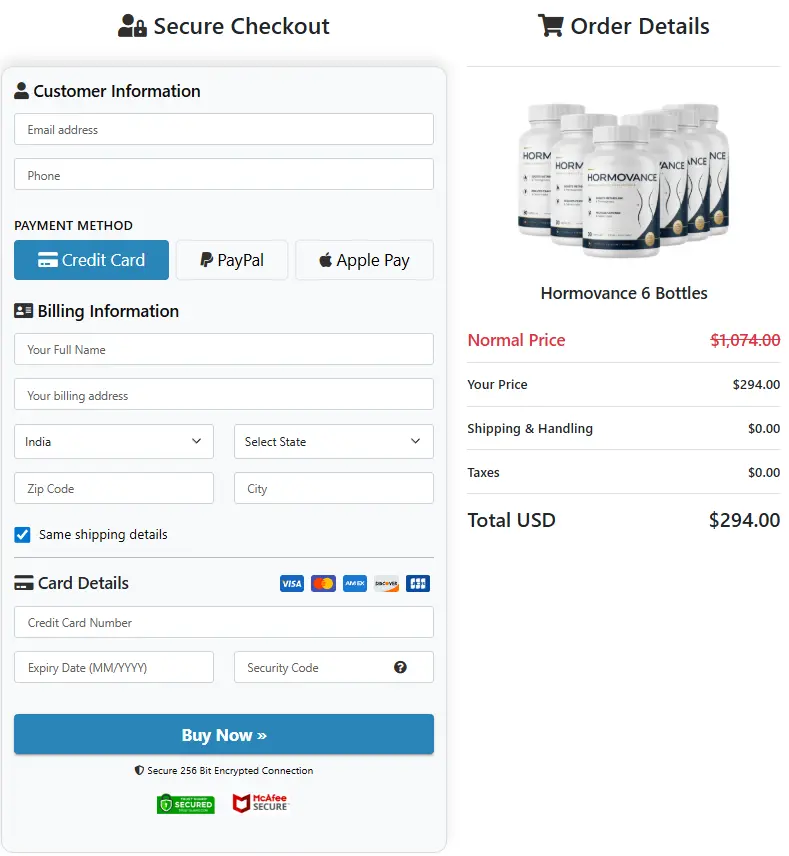Click the shopping cart icon
The image size is (789, 856).
550,25
